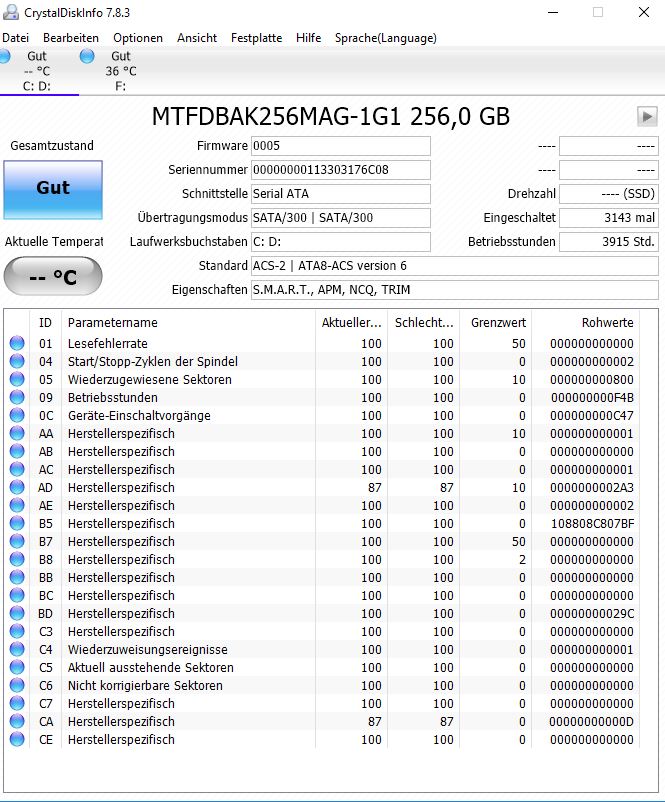Click raw value 00000000029C
Image resolution: width=665 pixels, height=802 pixels.
592,613
